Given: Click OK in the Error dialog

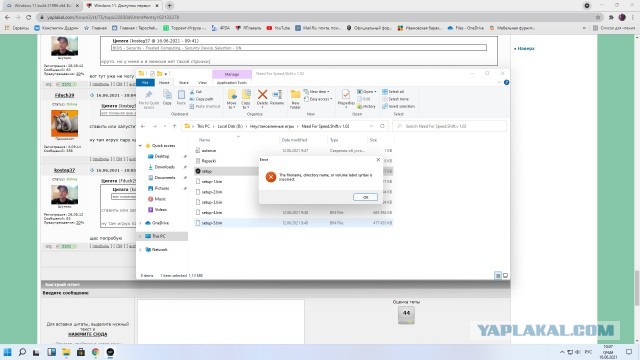Looking at the screenshot, I should point(365,197).
